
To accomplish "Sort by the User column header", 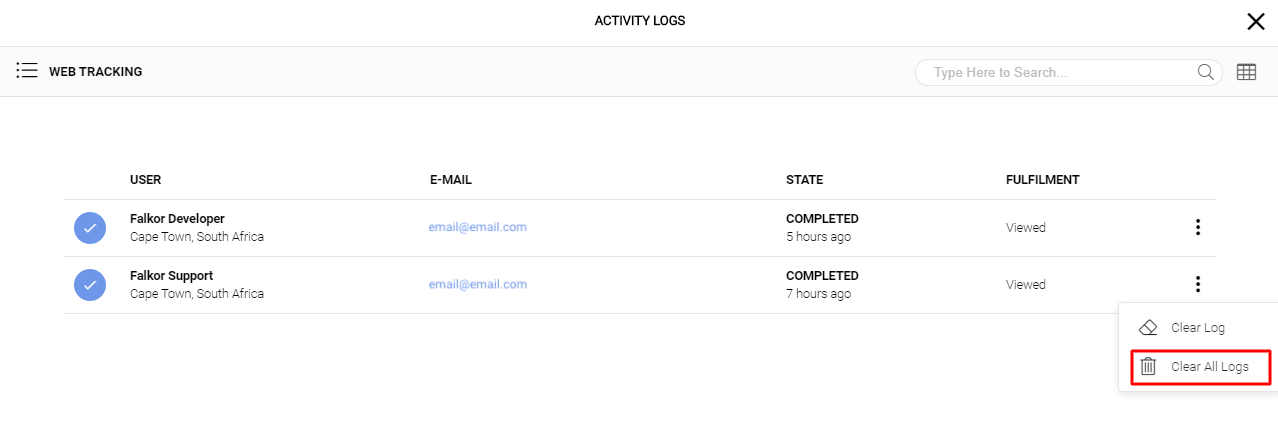I will (145, 180).
